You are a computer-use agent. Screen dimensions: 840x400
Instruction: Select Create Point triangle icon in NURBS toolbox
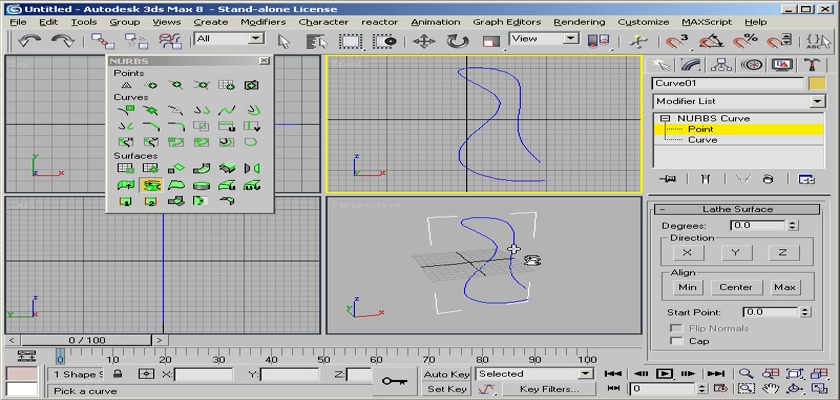pyautogui.click(x=126, y=85)
